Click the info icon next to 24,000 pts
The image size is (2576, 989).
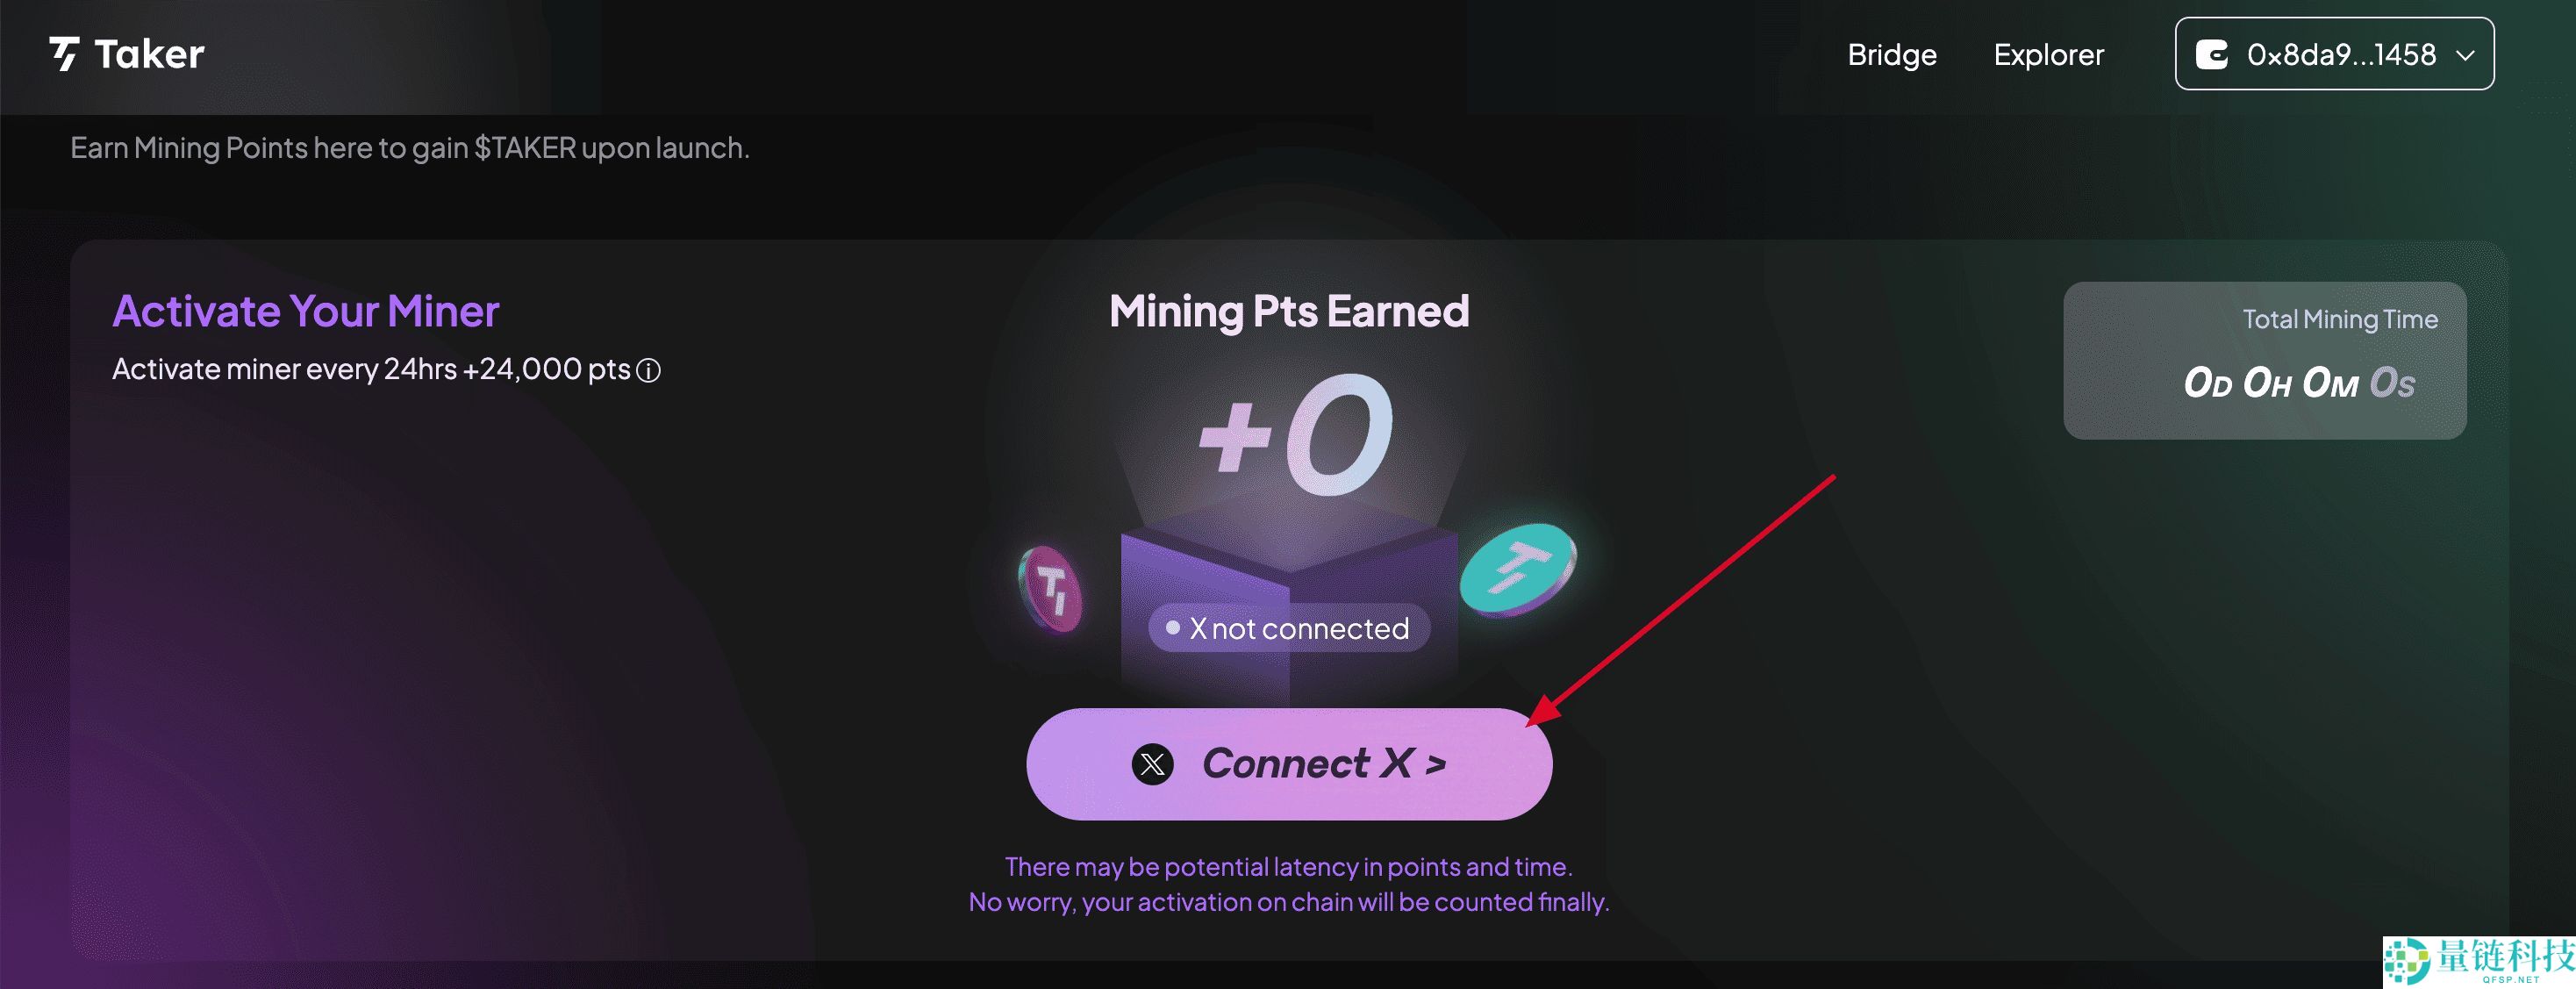tap(648, 371)
